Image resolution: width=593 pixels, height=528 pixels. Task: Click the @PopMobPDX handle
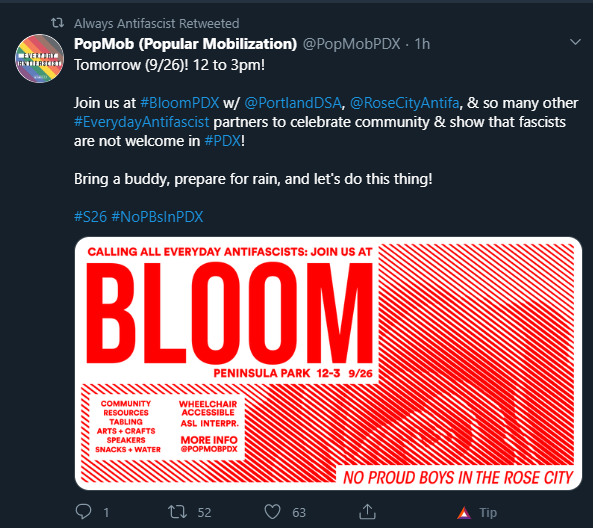pos(351,44)
